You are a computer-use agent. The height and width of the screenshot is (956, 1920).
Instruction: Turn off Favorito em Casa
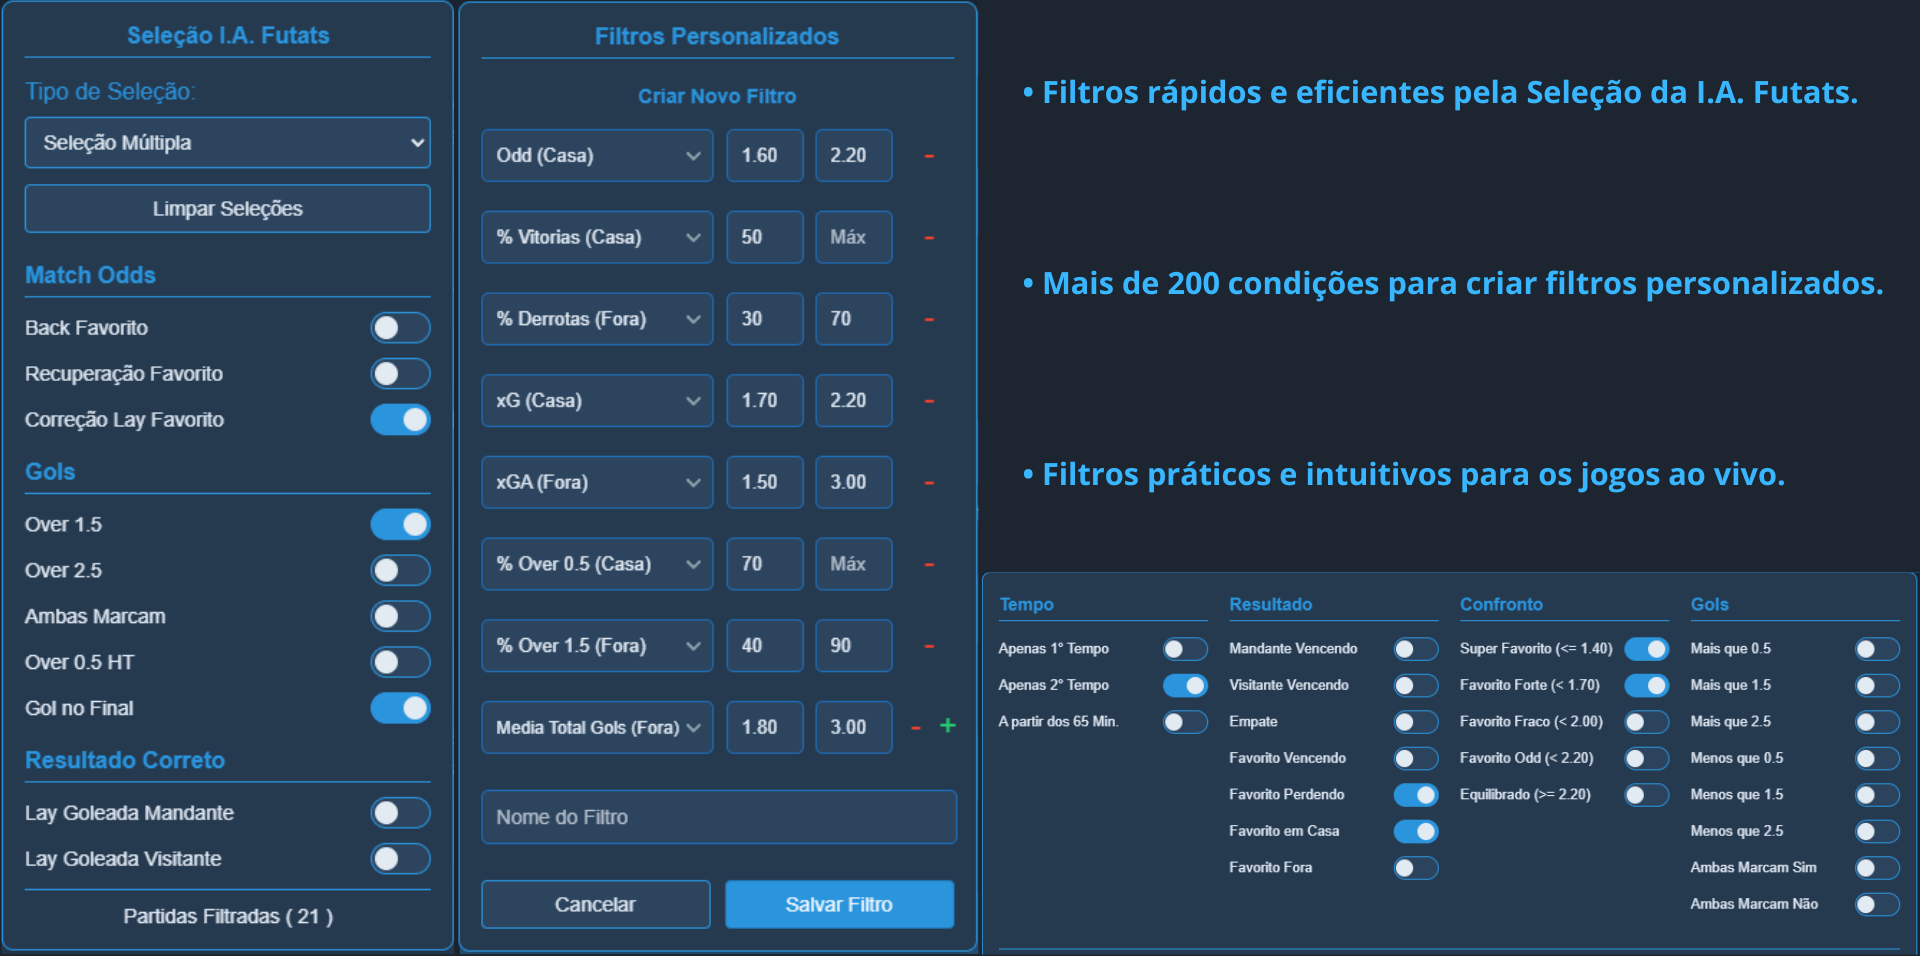click(1417, 832)
